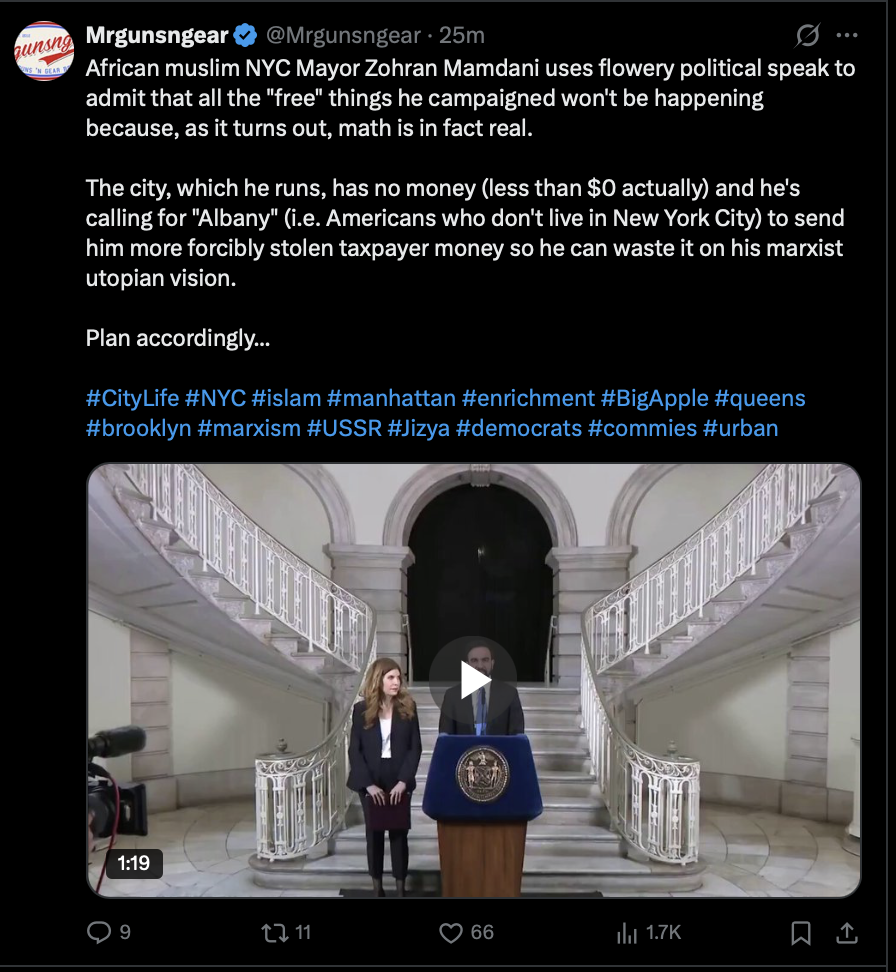Open the reply comments icon

coord(99,932)
